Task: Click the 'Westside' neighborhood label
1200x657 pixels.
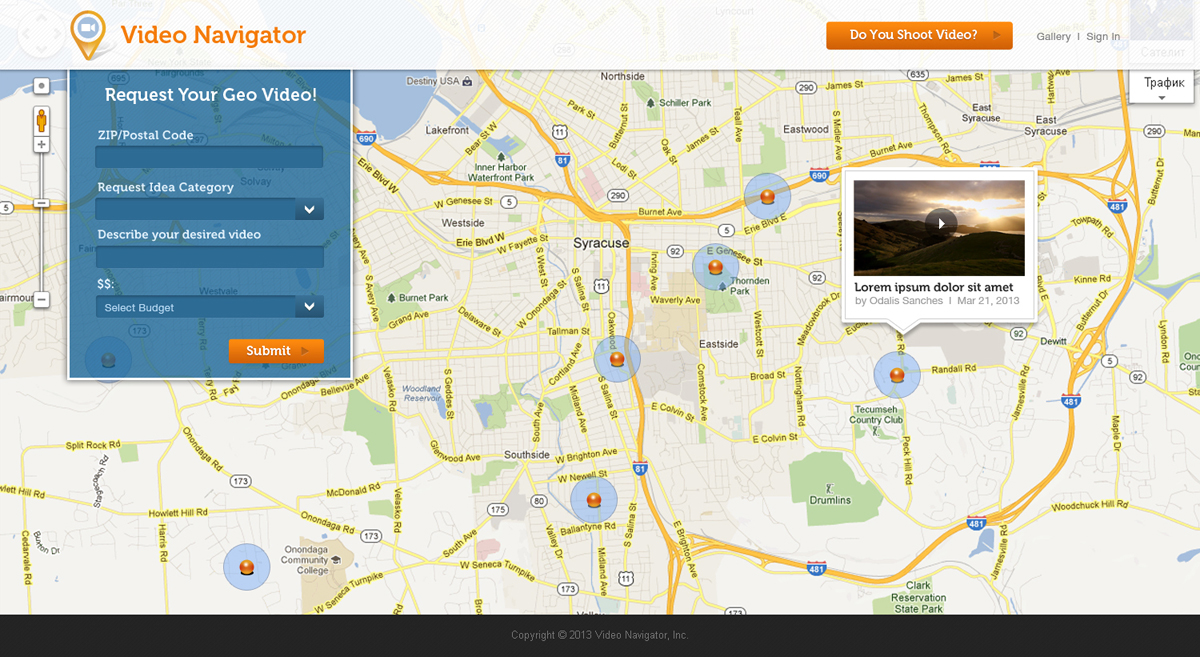Action: [x=463, y=223]
